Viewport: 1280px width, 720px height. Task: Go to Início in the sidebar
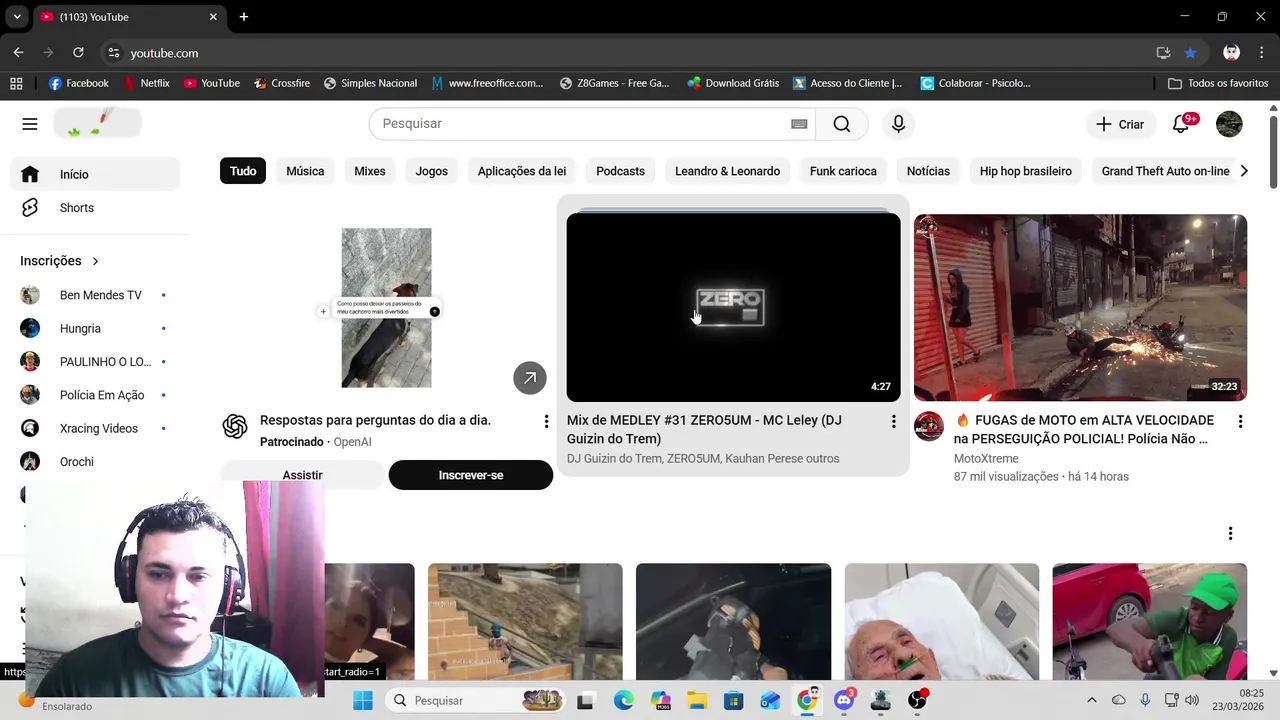(x=95, y=174)
